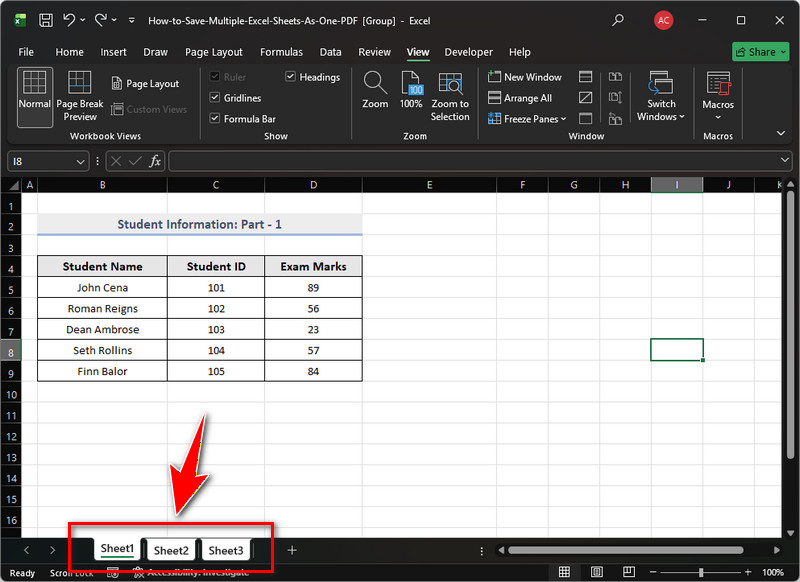Open Customize Quick Access Toolbar dropdown
Screen dimensions: 800x582
tap(132, 20)
